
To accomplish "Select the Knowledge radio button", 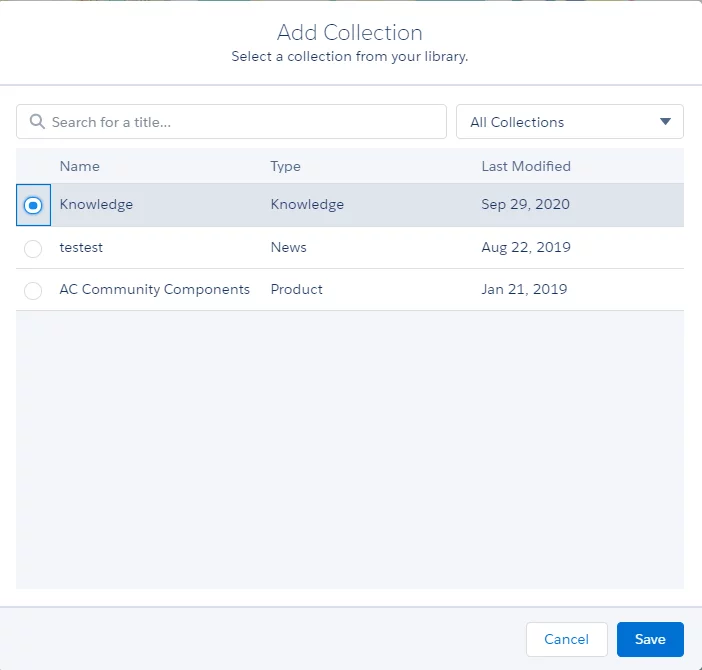I will pyautogui.click(x=33, y=205).
